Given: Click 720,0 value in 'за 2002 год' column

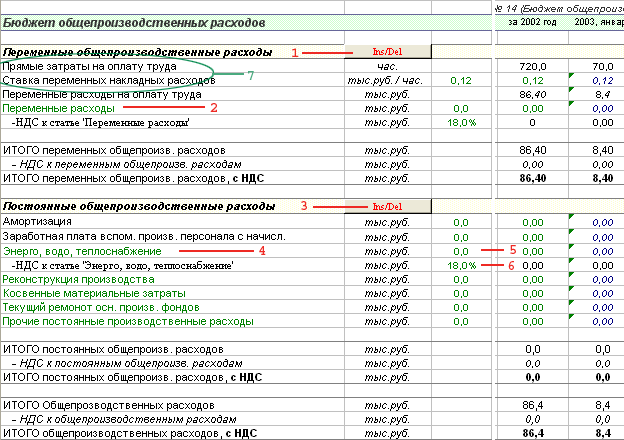Looking at the screenshot, I should (x=533, y=66).
